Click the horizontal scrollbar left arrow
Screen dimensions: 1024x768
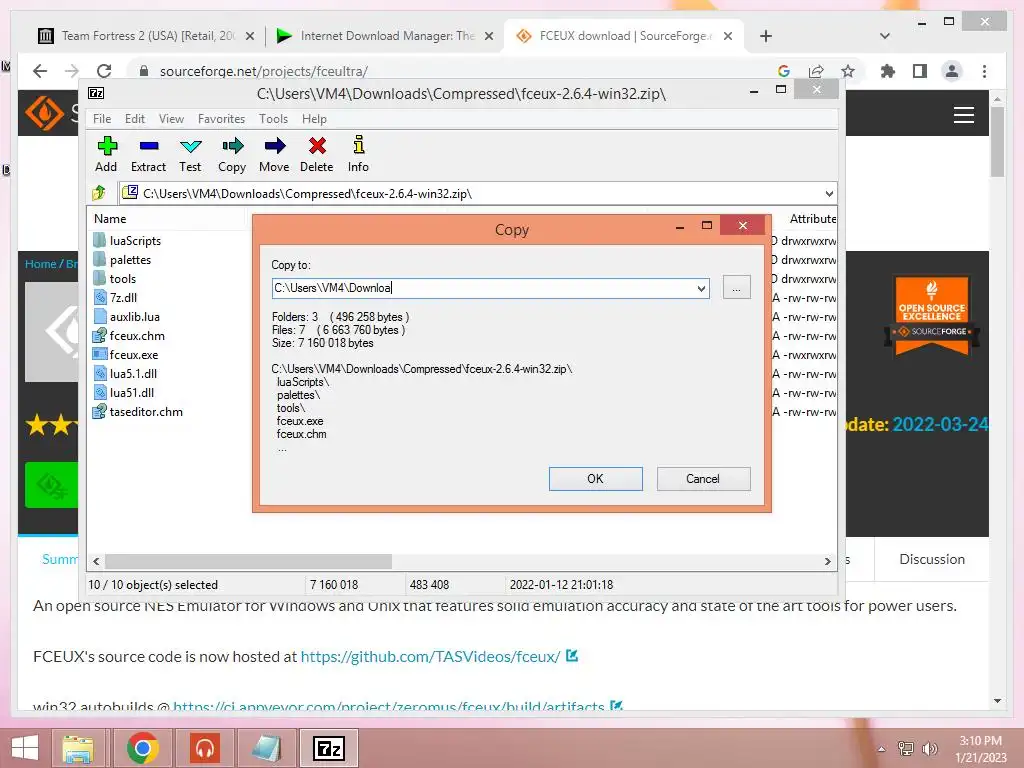tap(97, 561)
